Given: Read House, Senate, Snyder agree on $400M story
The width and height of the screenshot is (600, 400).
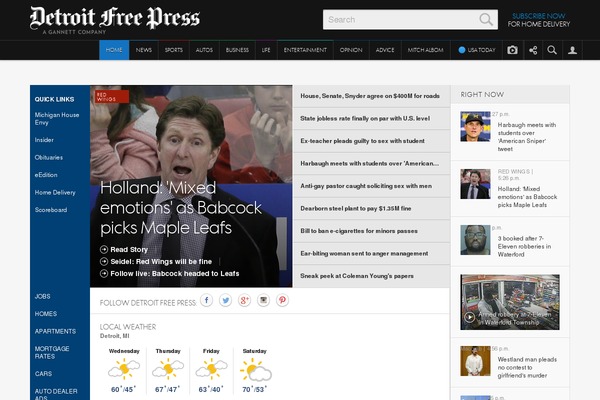Looking at the screenshot, I should 370,96.
